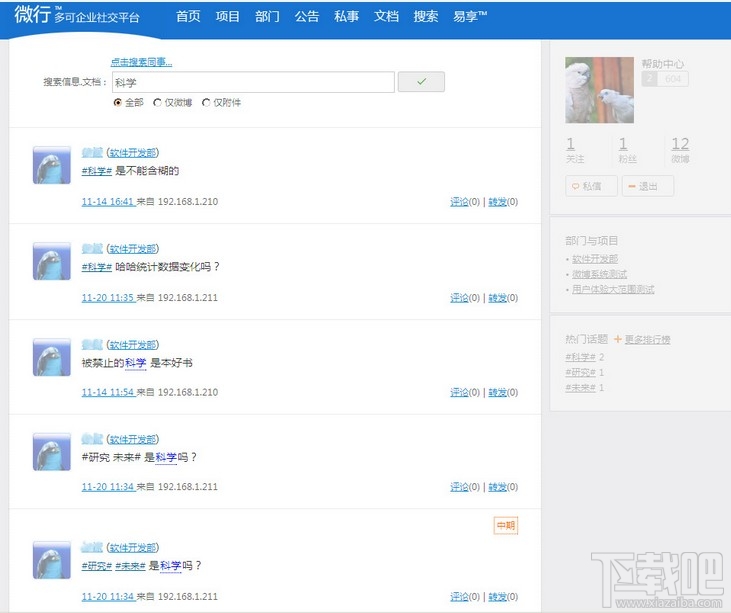Click 转发 on the 11-14 16:41 post
731x613 pixels.
click(497, 202)
